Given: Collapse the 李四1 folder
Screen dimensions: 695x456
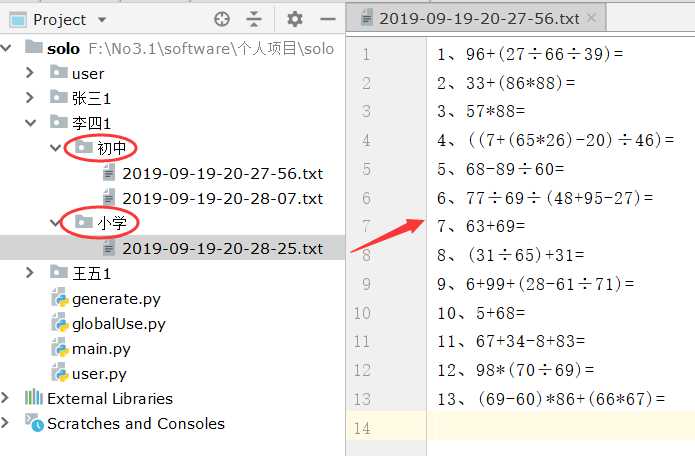Looking at the screenshot, I should click(30, 123).
